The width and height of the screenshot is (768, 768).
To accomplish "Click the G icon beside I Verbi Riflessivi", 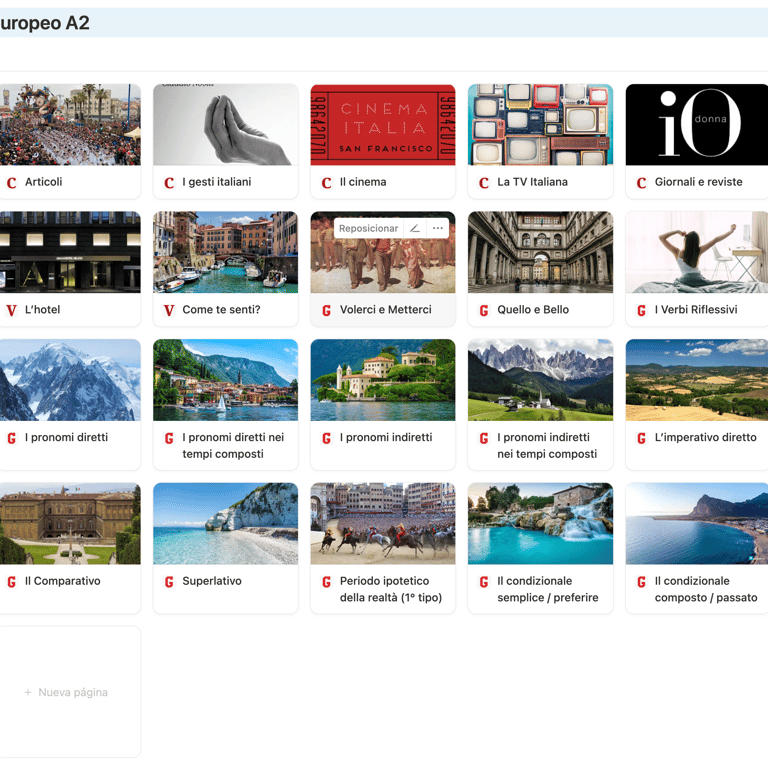I will [641, 310].
